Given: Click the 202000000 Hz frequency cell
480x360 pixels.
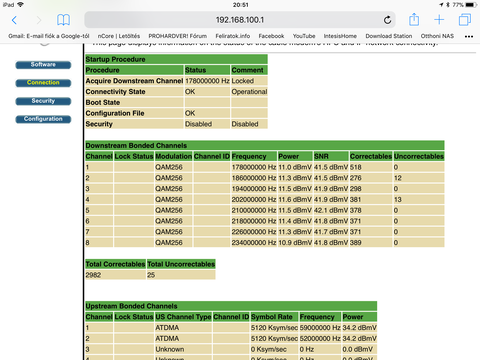Looking at the screenshot, I should (254, 200).
